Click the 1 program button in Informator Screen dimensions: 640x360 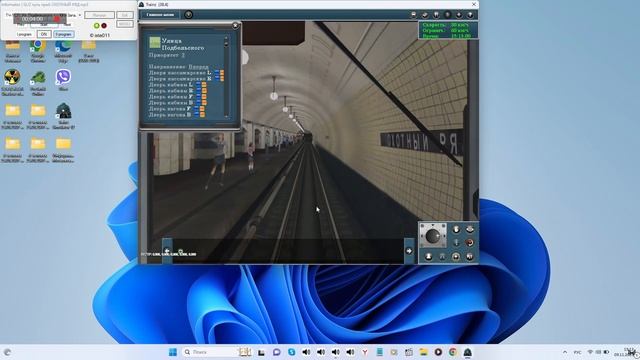point(24,34)
